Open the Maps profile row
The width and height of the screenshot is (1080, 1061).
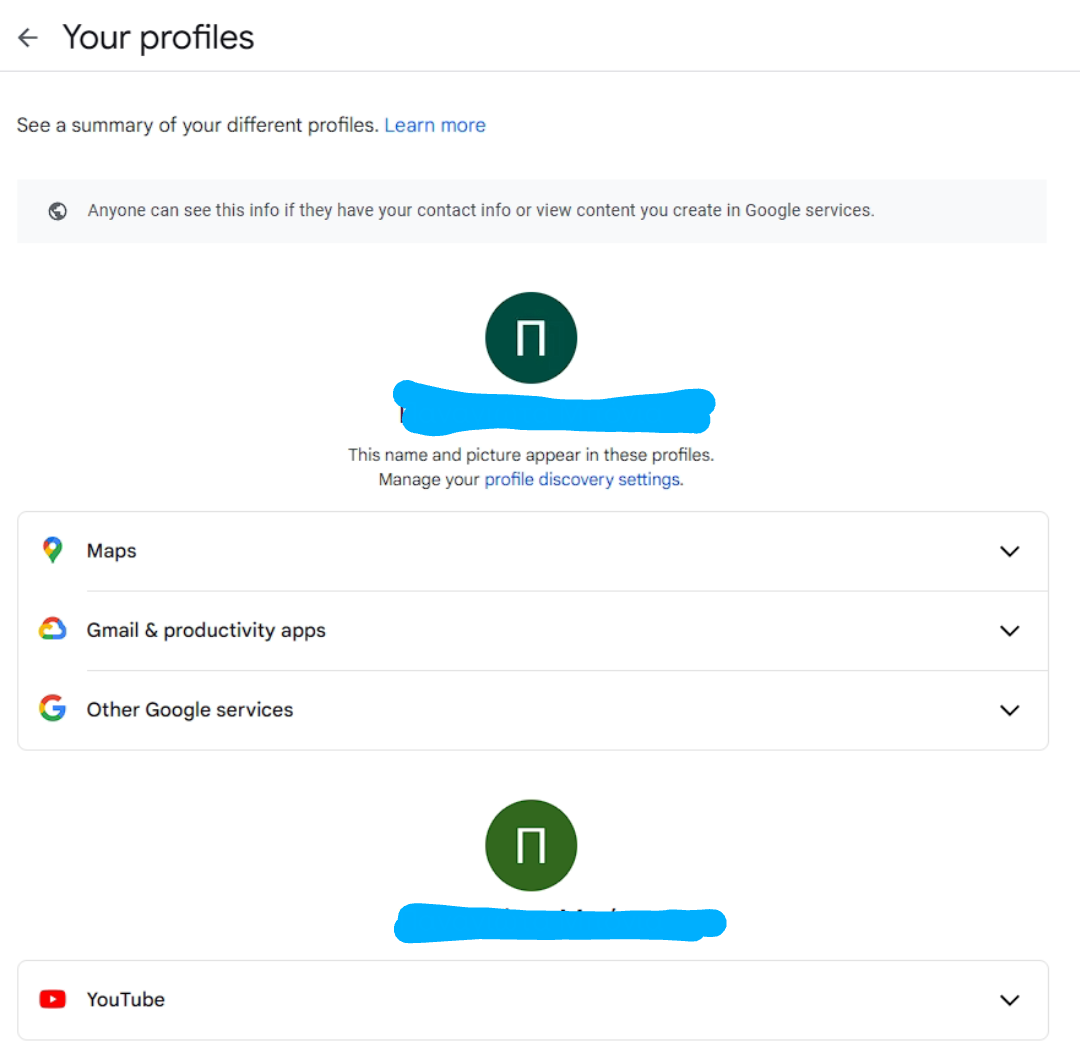532,551
